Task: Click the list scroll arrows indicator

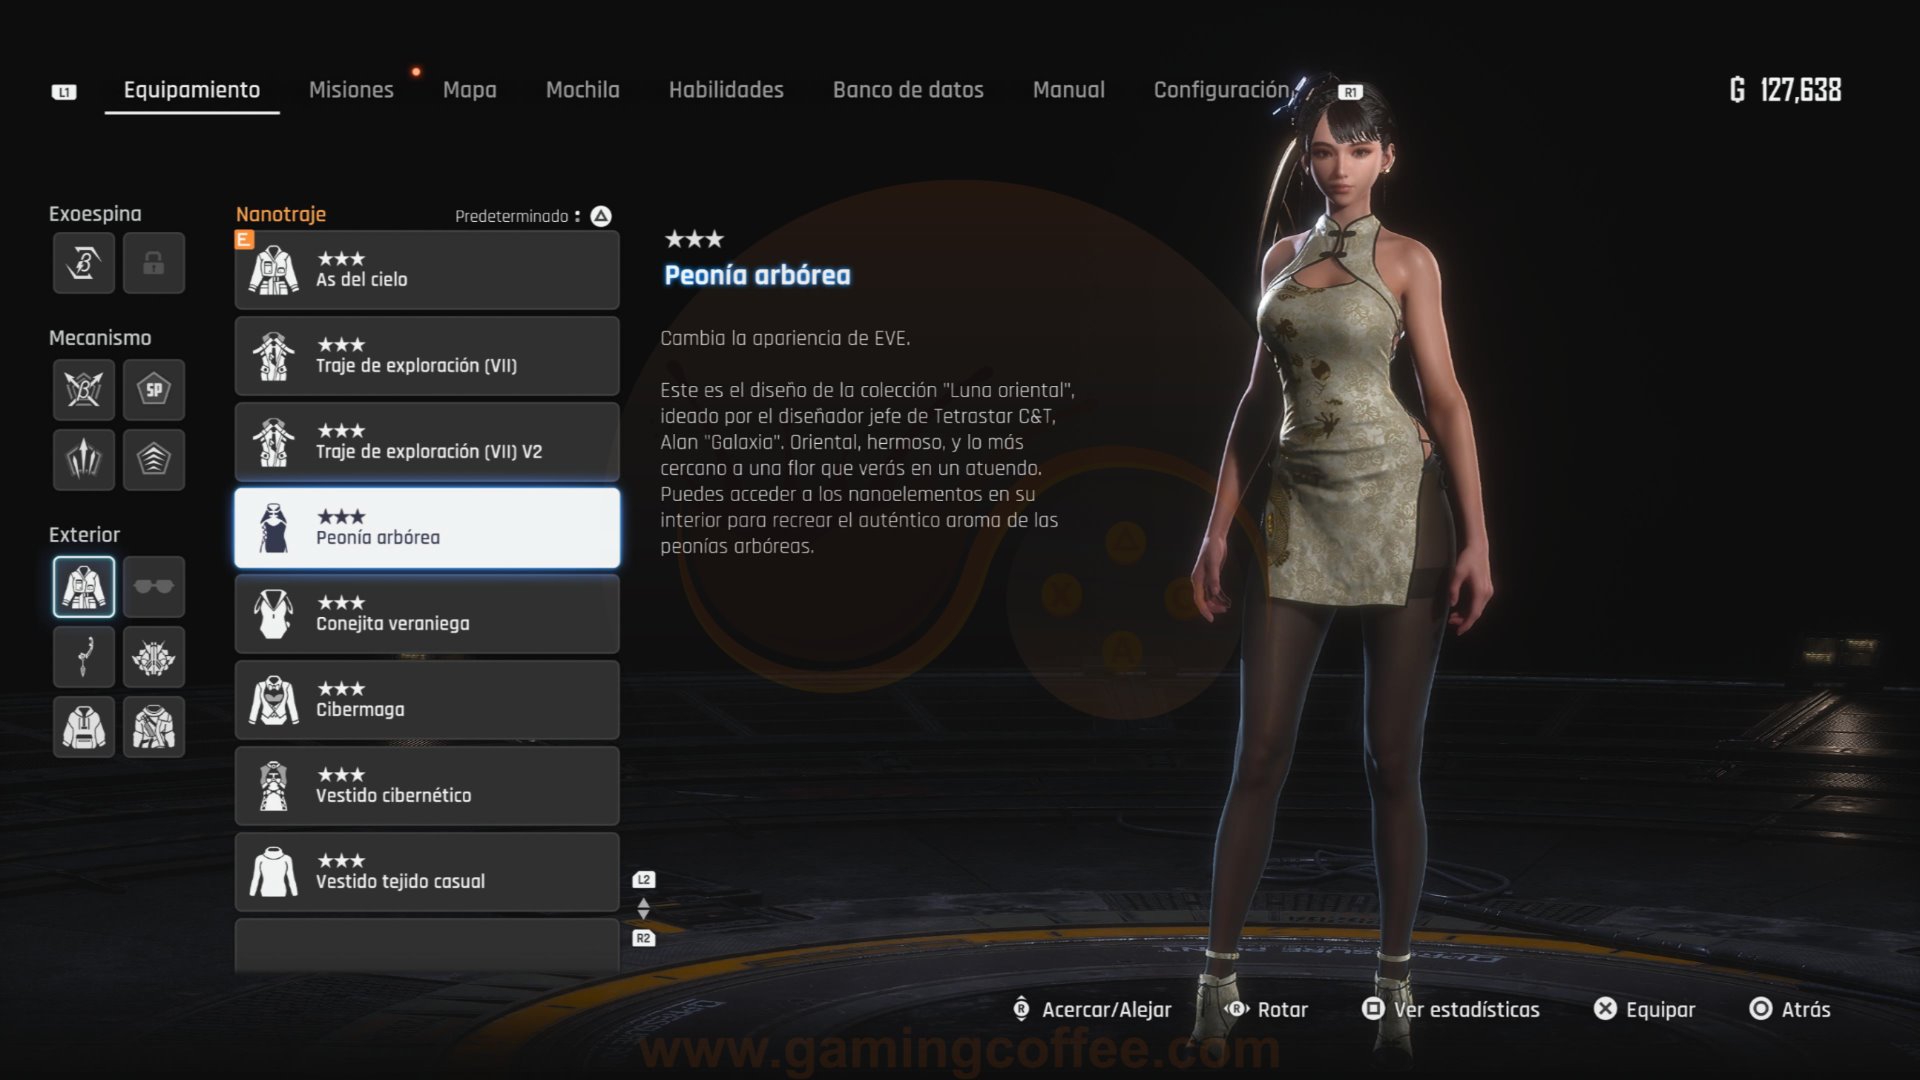Action: click(x=644, y=909)
